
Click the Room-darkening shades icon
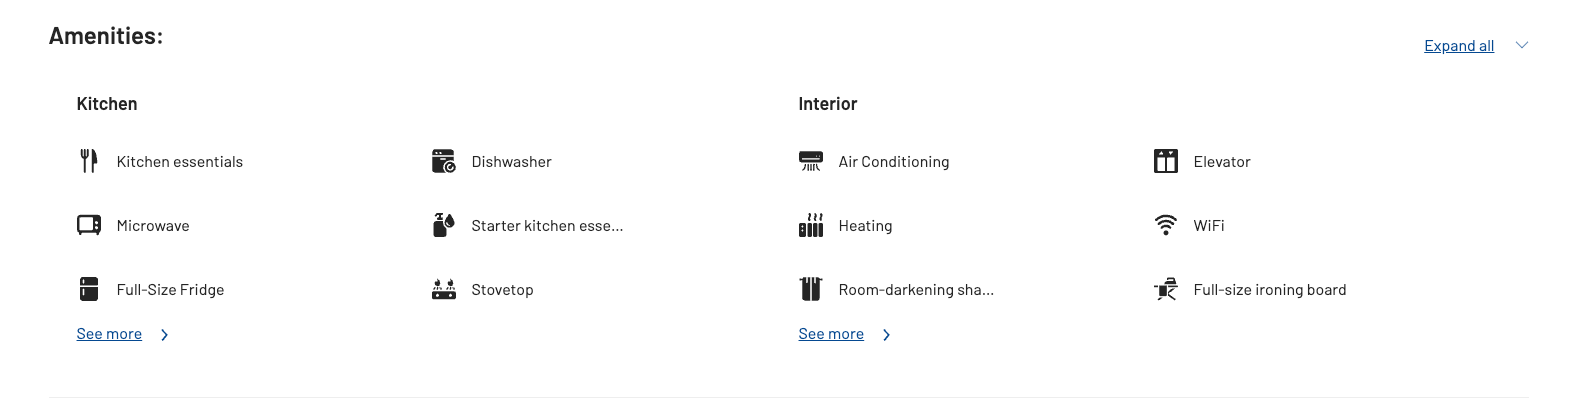[811, 289]
